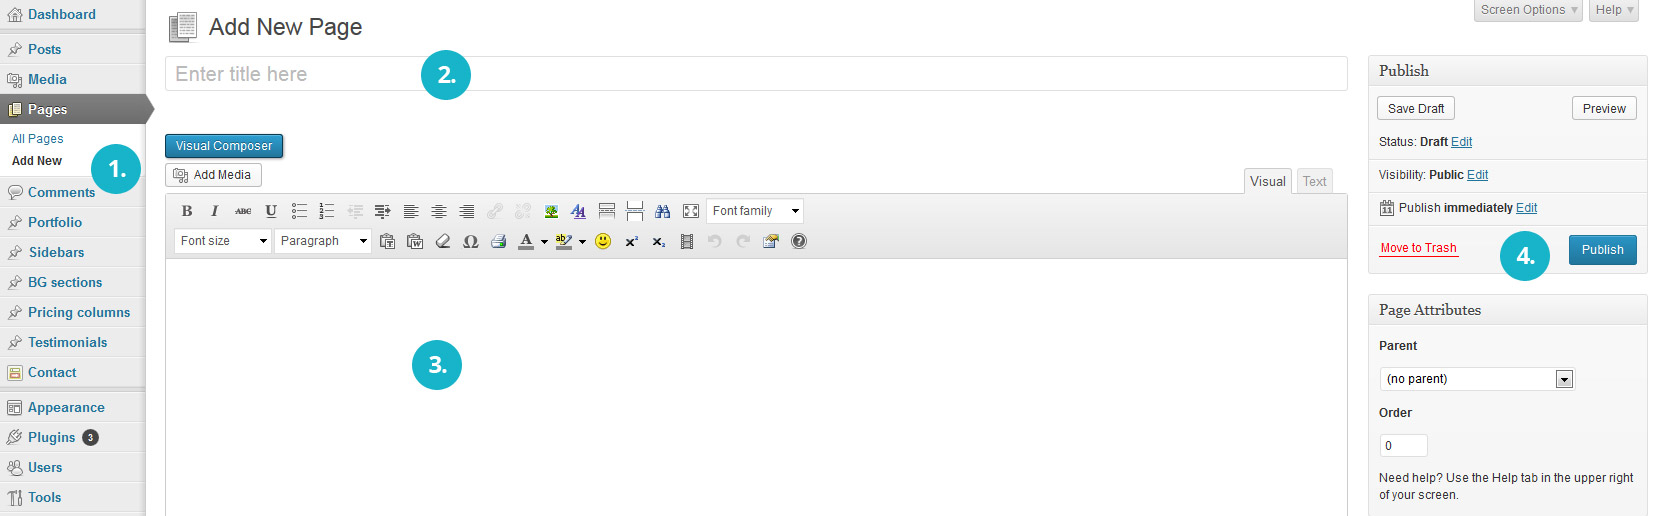Viewport: 1659px width, 516px height.
Task: Click the Order number field
Action: 1403,446
